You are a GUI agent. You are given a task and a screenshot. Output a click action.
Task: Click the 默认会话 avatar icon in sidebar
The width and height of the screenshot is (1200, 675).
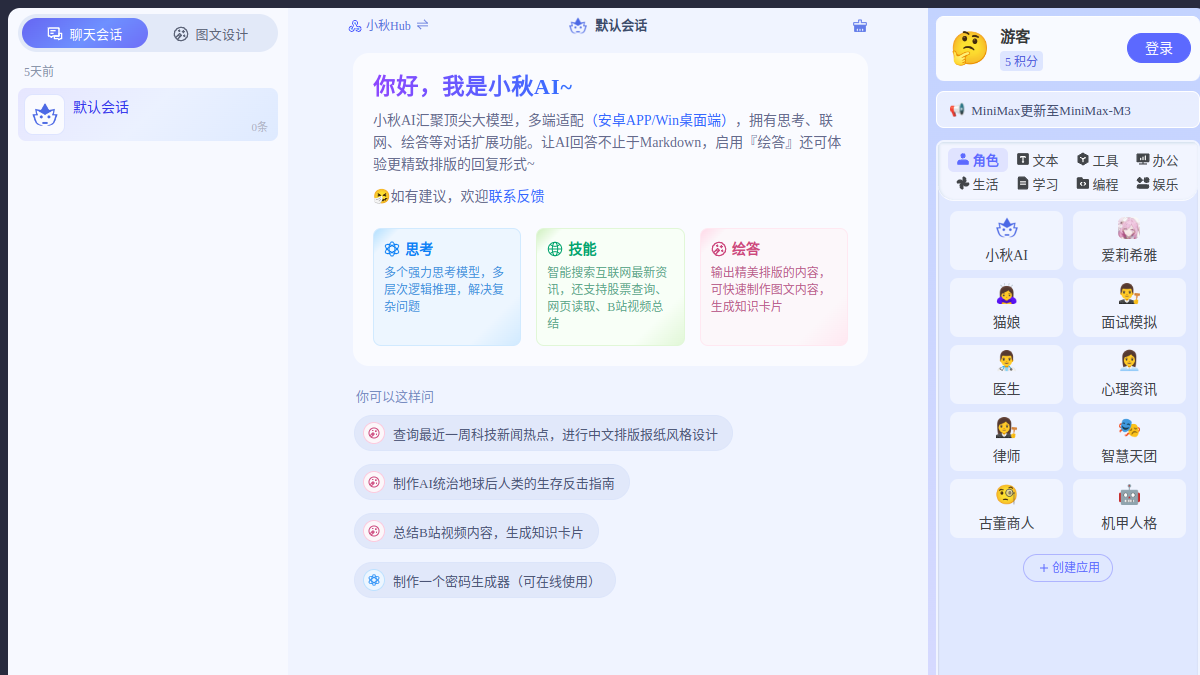tap(44, 114)
